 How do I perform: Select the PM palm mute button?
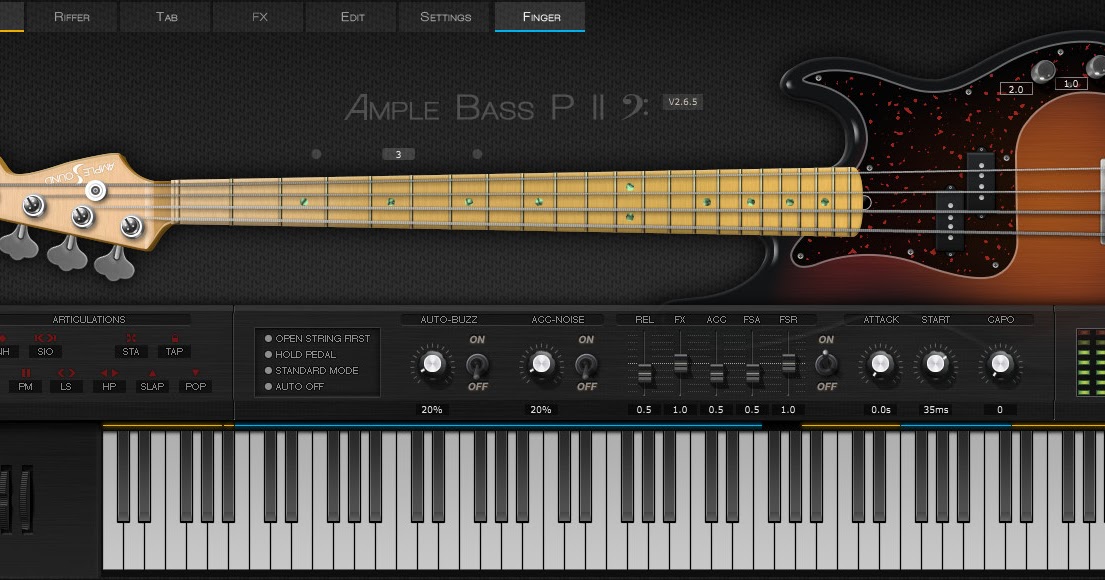tap(25, 386)
